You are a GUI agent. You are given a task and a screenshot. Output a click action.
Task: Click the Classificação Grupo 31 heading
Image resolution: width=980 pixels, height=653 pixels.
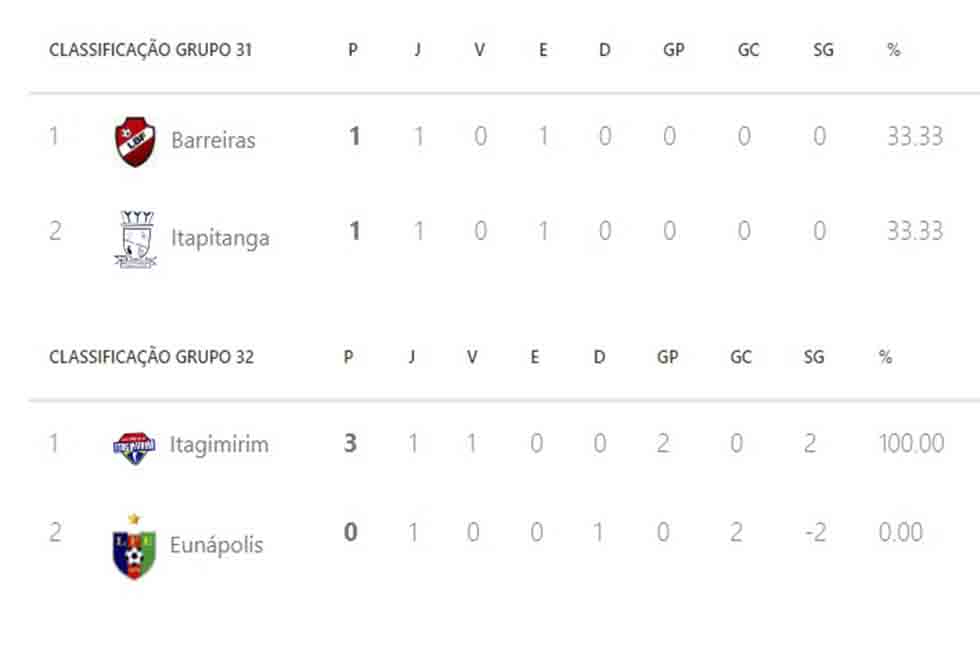coord(151,49)
